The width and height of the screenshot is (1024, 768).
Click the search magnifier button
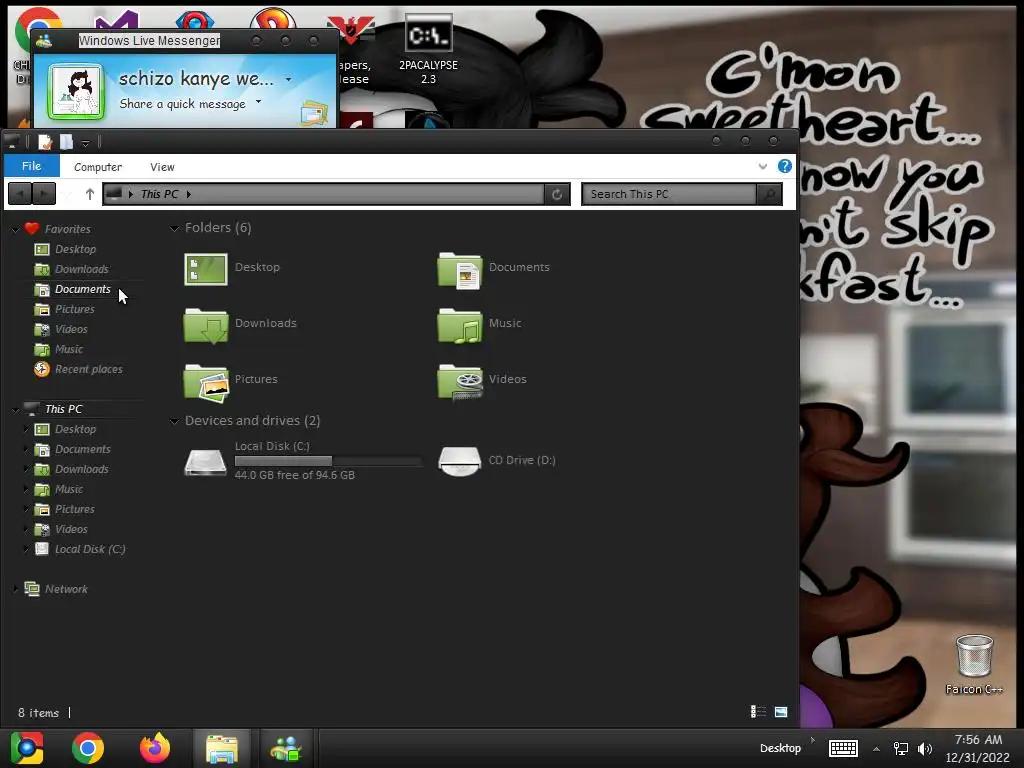pyautogui.click(x=769, y=194)
